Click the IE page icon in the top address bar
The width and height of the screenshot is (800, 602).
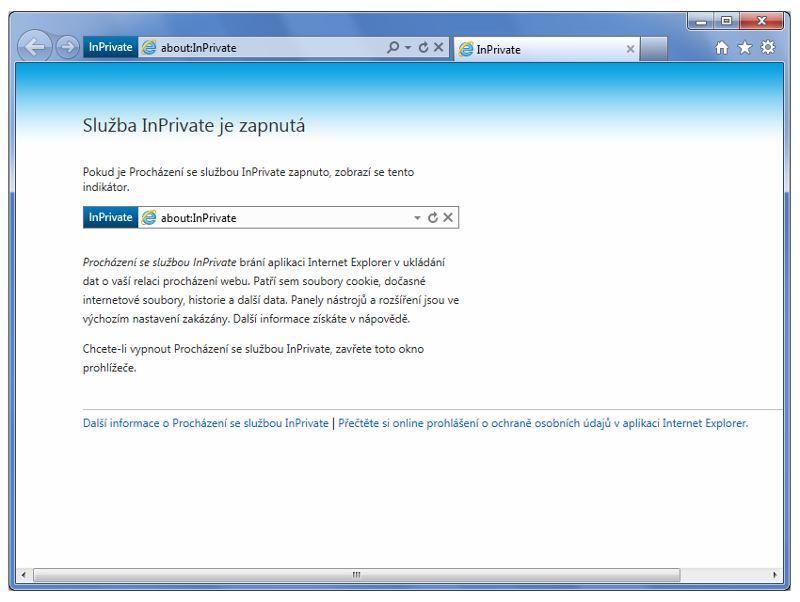(x=149, y=48)
